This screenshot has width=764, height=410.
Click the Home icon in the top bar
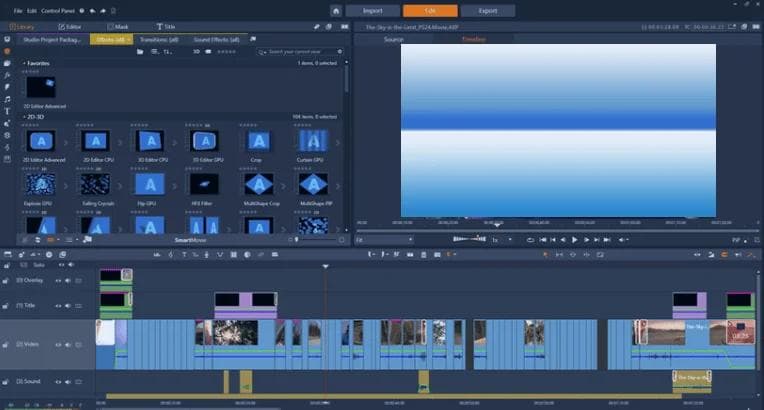[336, 11]
